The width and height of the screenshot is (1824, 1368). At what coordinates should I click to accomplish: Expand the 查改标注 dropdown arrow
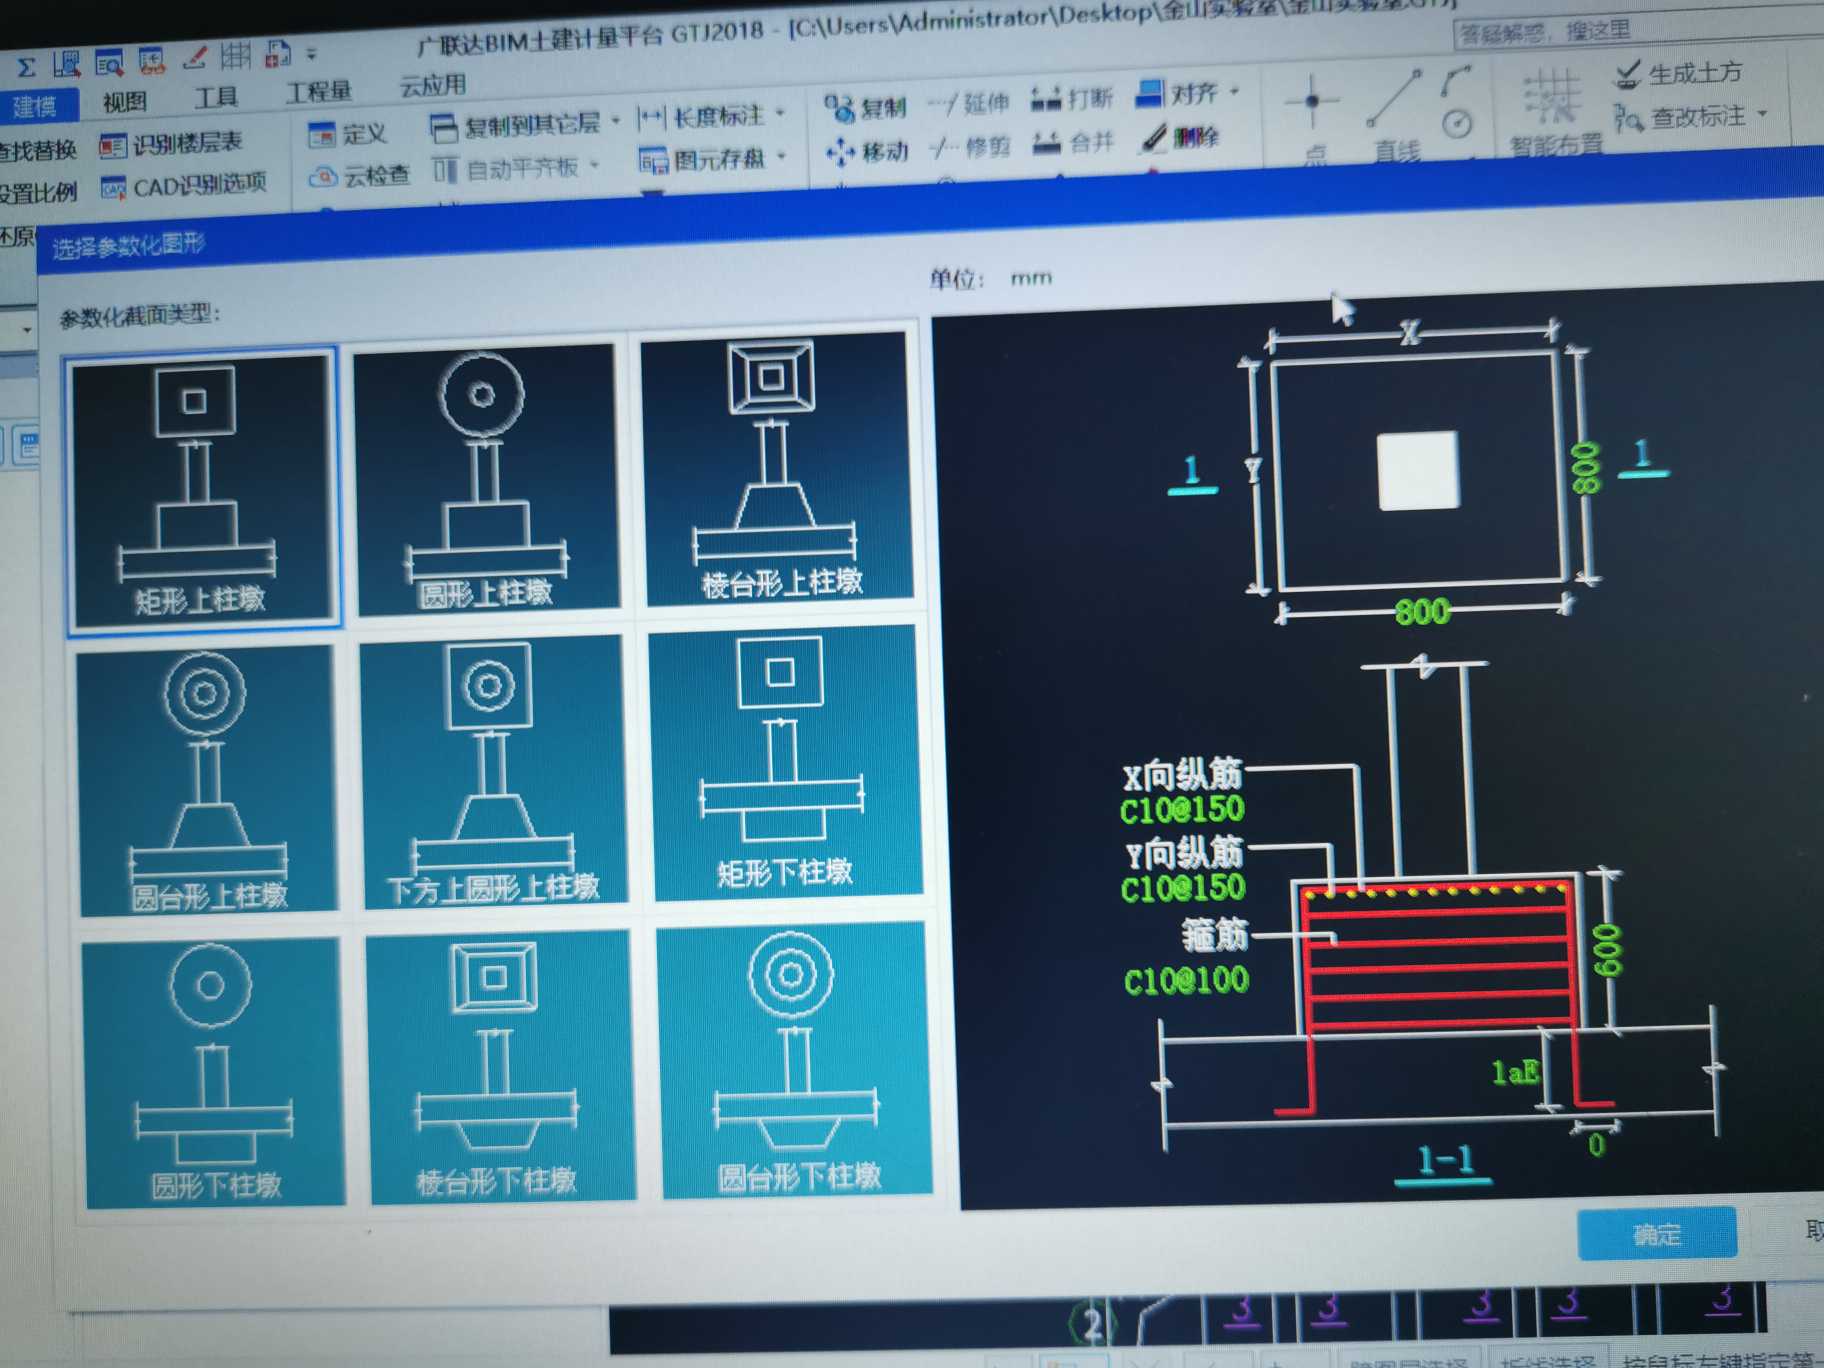[1762, 114]
